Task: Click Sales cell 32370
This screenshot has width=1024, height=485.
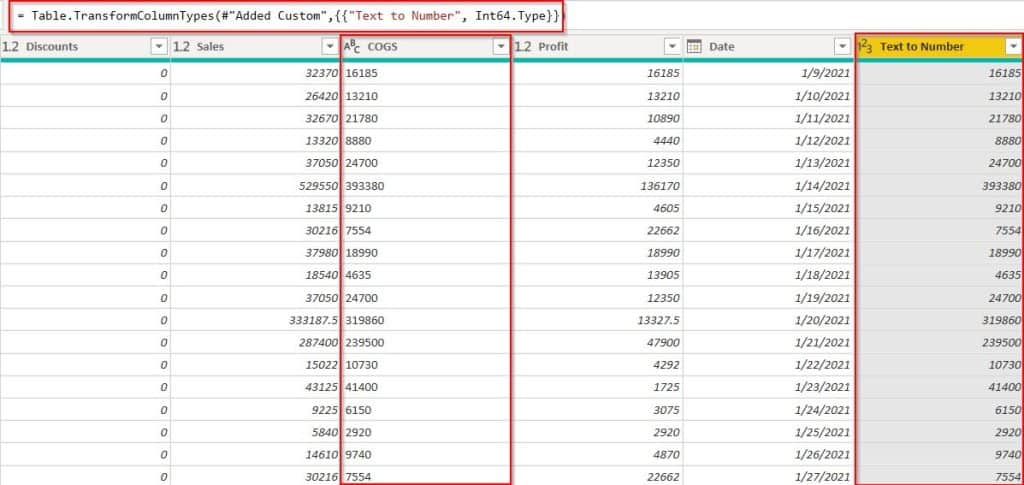Action: (x=255, y=74)
